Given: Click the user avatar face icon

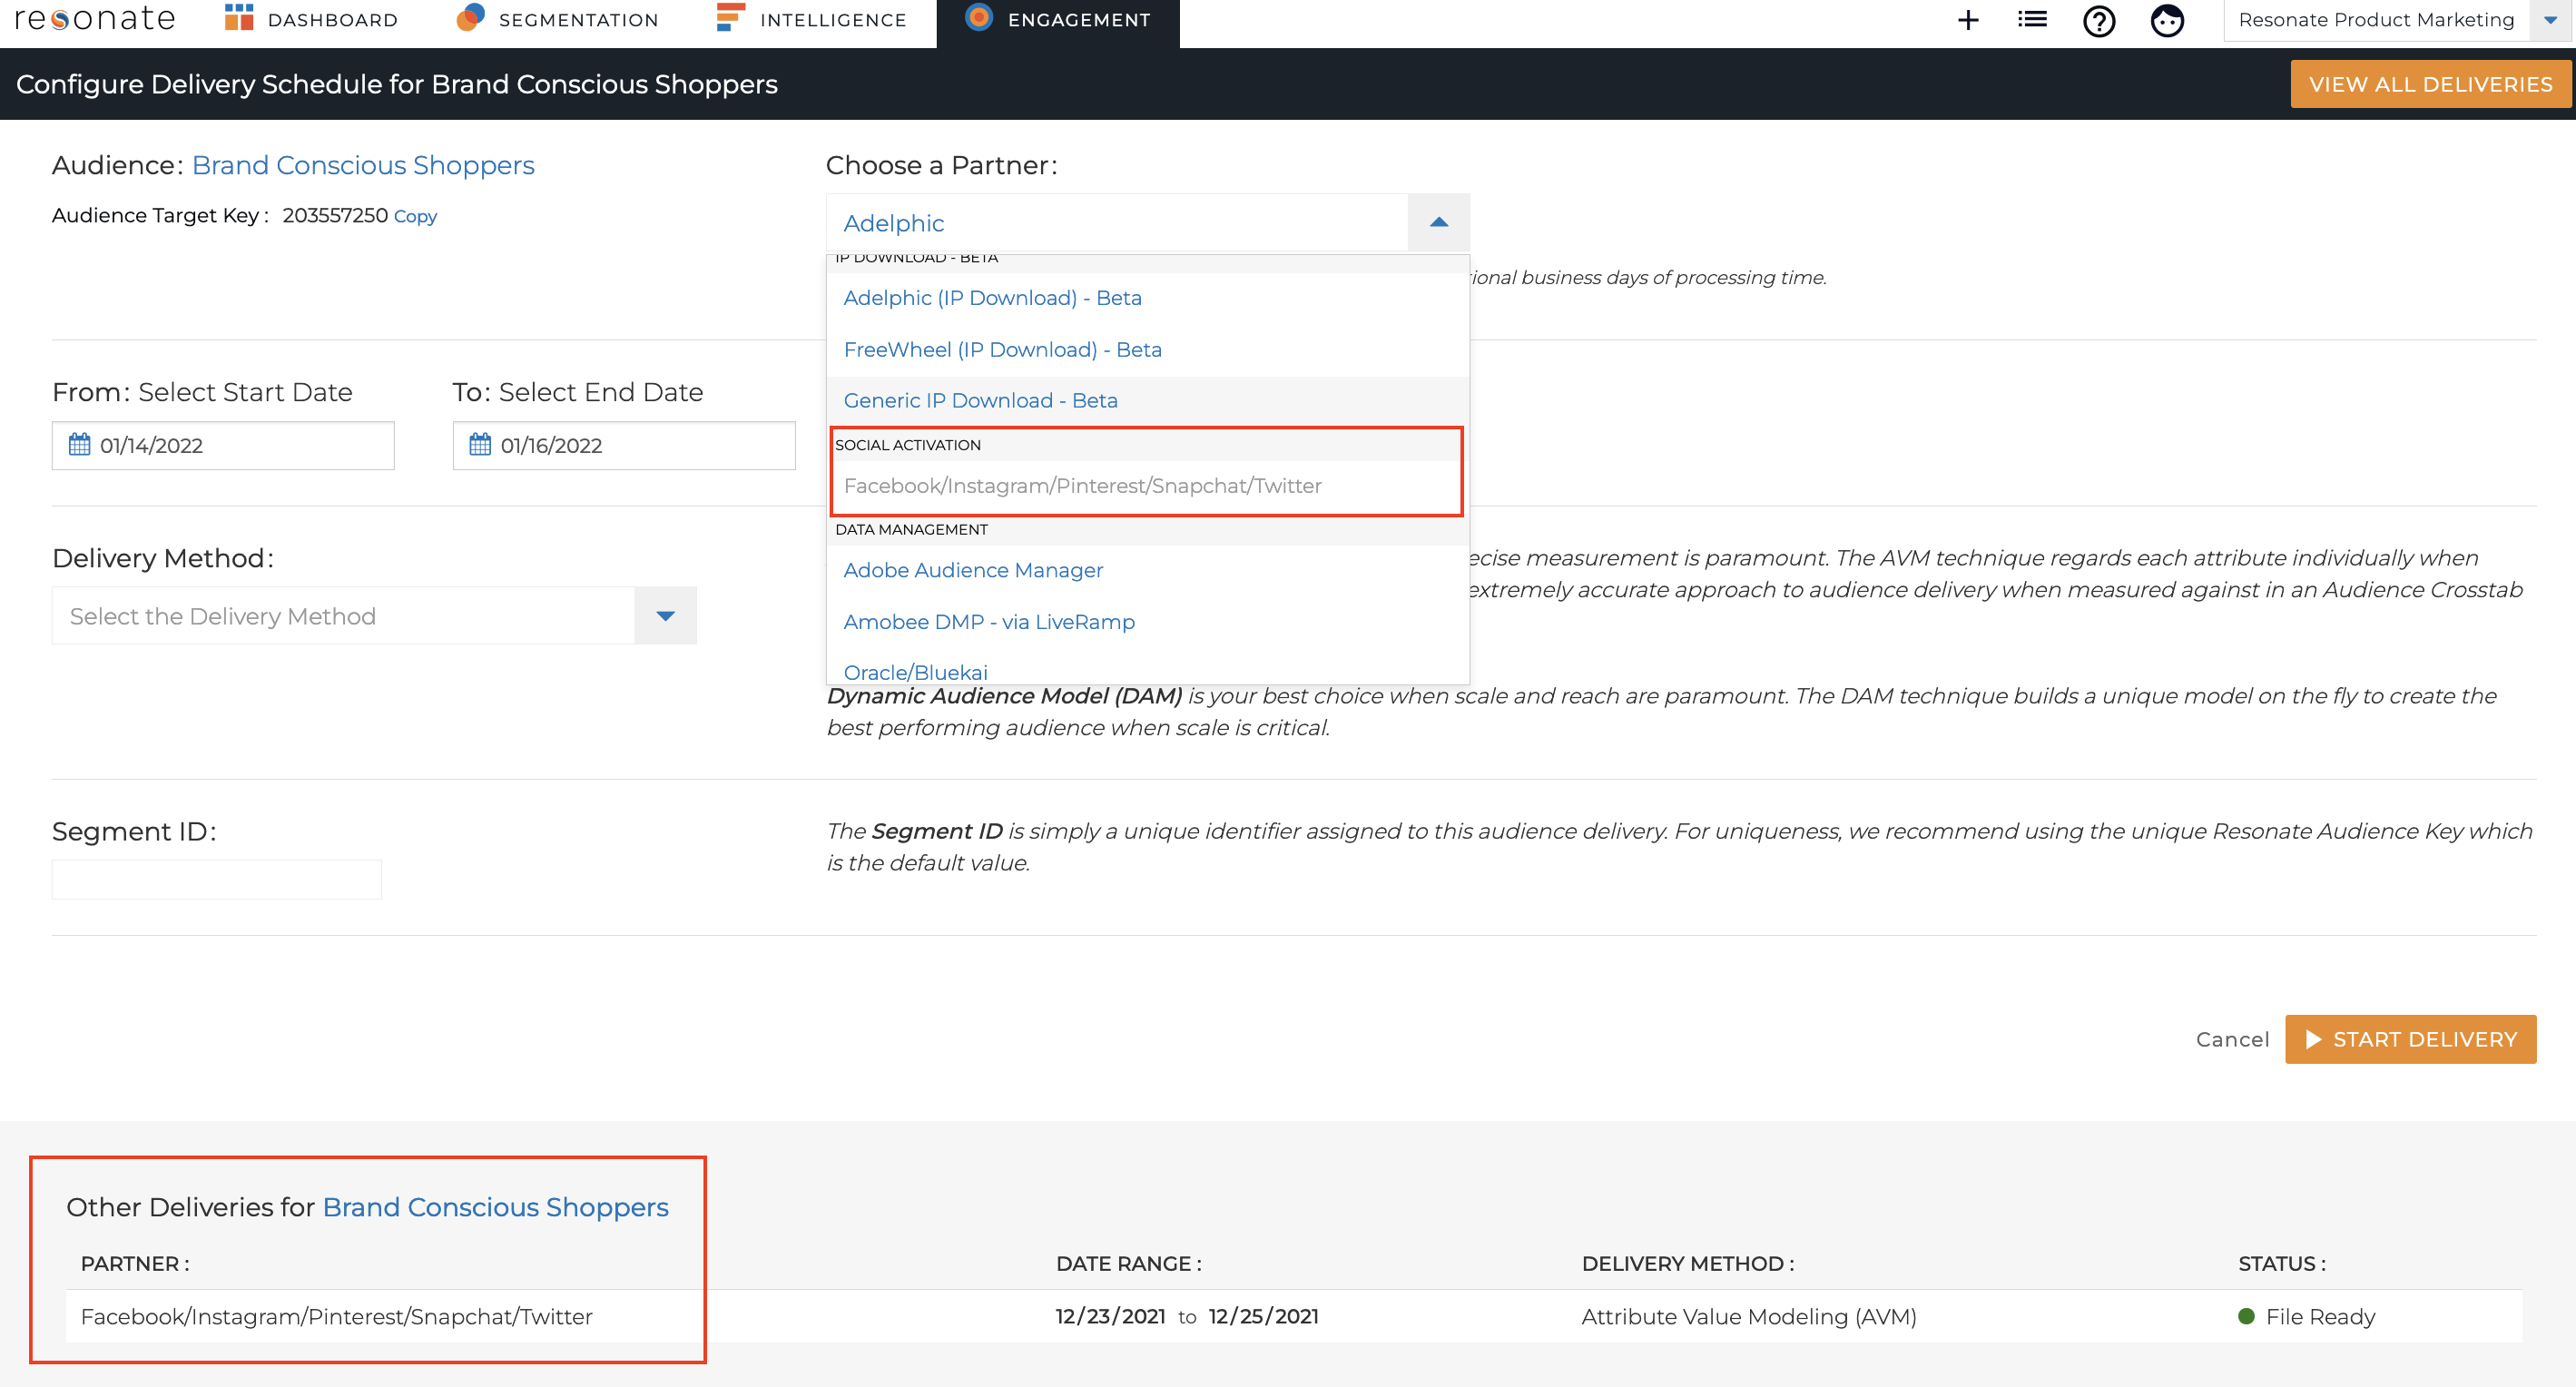Looking at the screenshot, I should coord(2167,20).
